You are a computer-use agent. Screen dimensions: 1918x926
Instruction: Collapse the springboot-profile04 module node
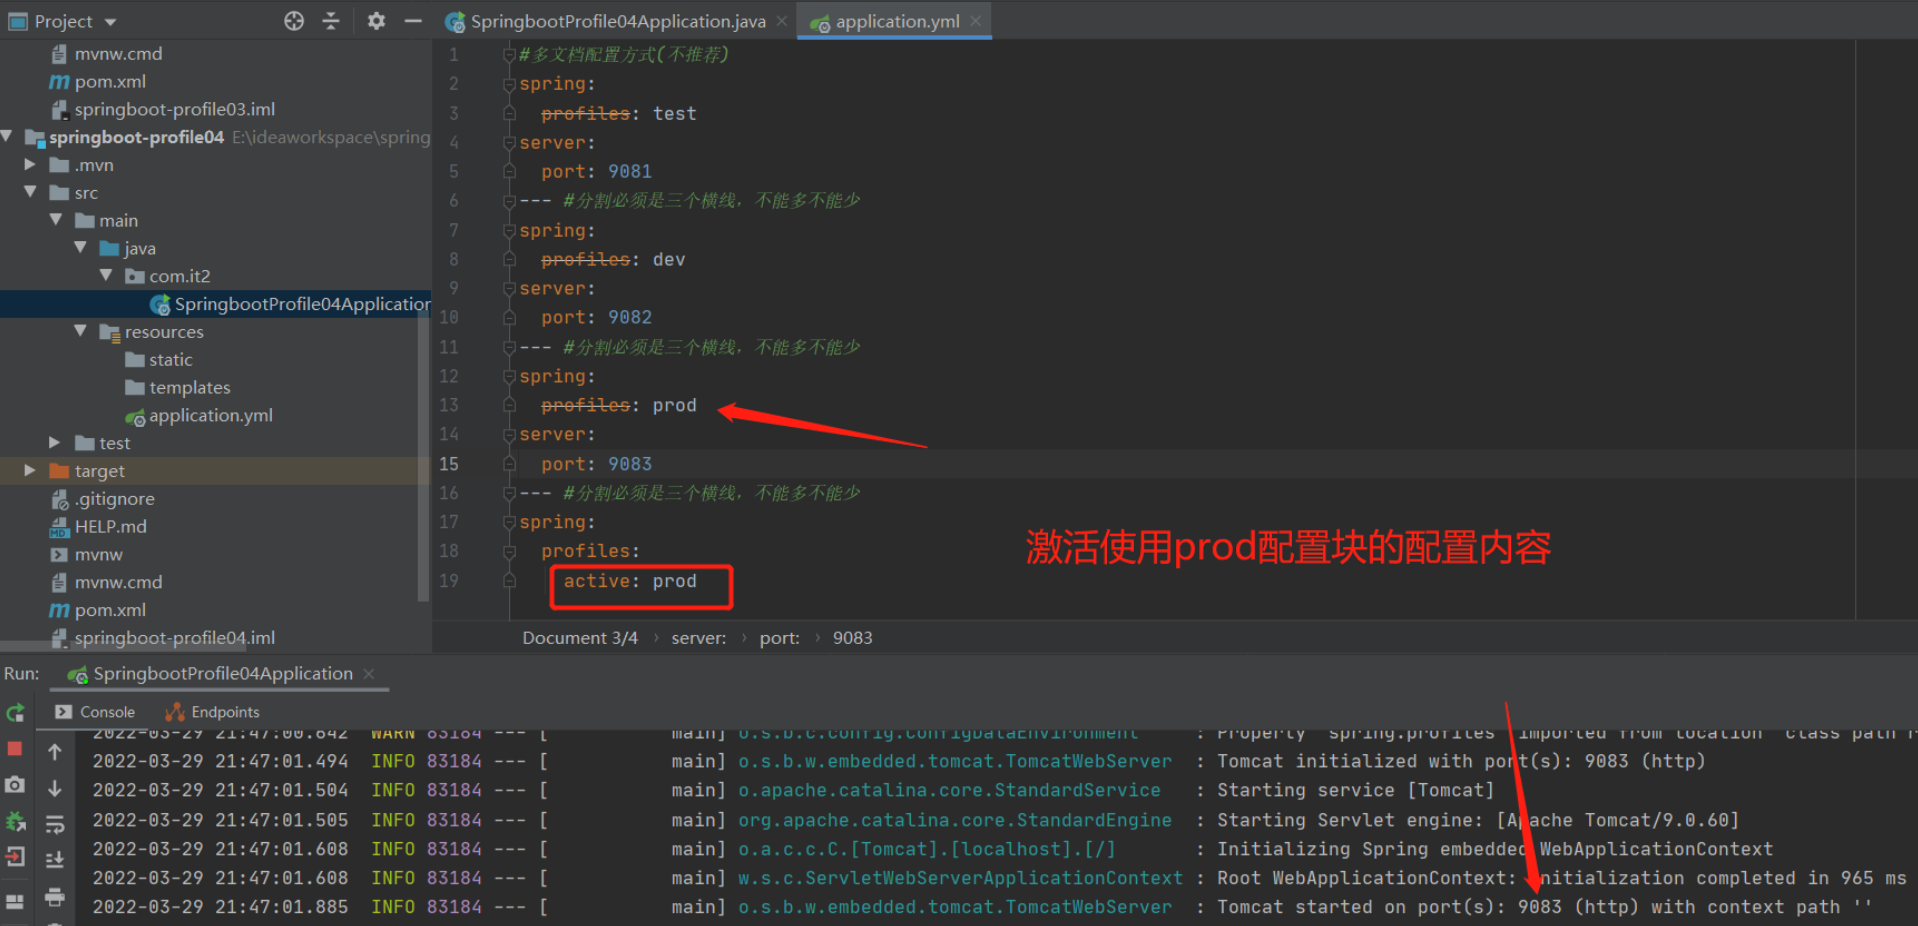coord(7,136)
